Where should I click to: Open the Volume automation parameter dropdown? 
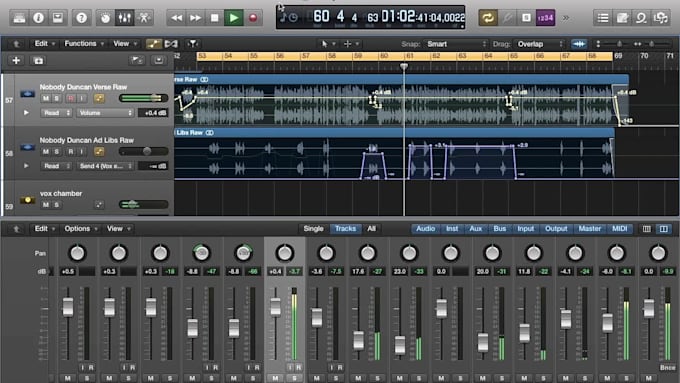(105, 113)
